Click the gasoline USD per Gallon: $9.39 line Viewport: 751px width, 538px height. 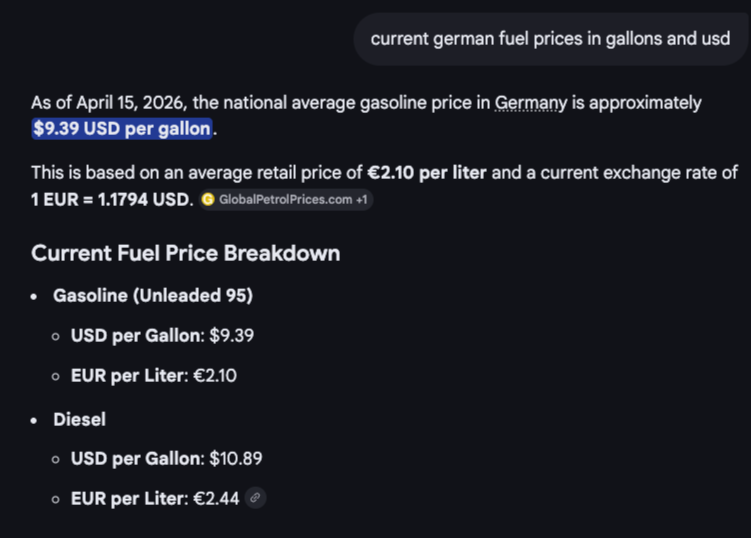tap(162, 335)
